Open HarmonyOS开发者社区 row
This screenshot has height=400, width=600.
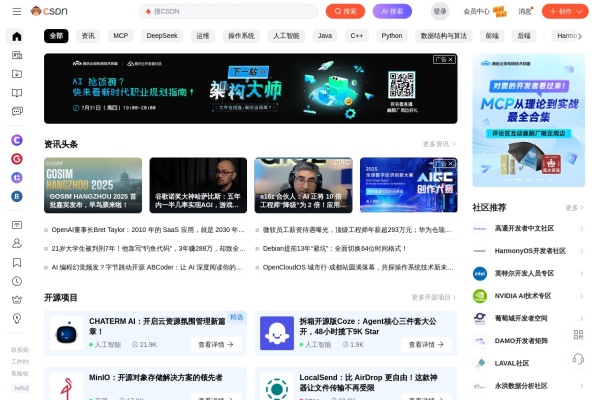[x=528, y=251]
